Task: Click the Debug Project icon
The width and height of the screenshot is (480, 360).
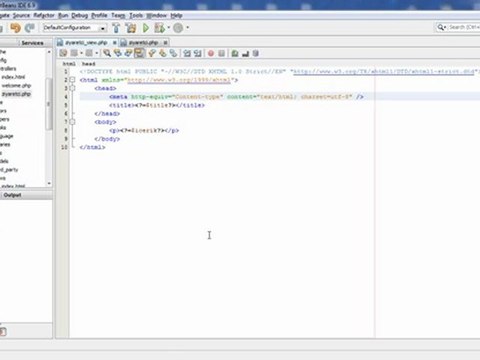Action: (159, 28)
